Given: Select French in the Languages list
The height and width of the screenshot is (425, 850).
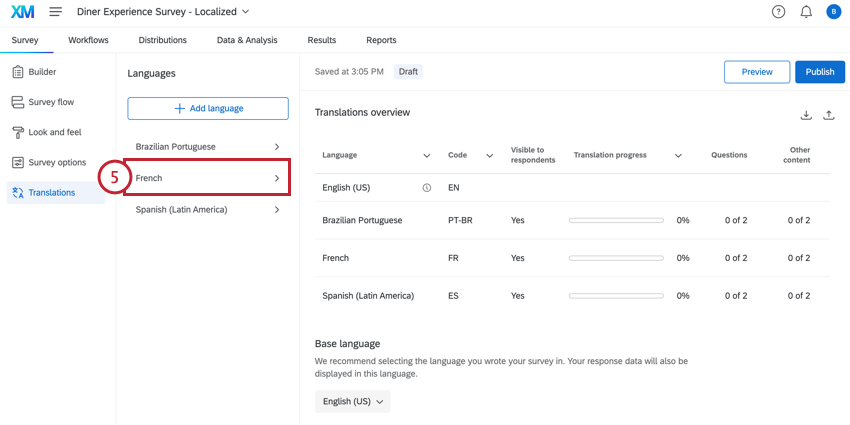Looking at the screenshot, I should pos(207,178).
